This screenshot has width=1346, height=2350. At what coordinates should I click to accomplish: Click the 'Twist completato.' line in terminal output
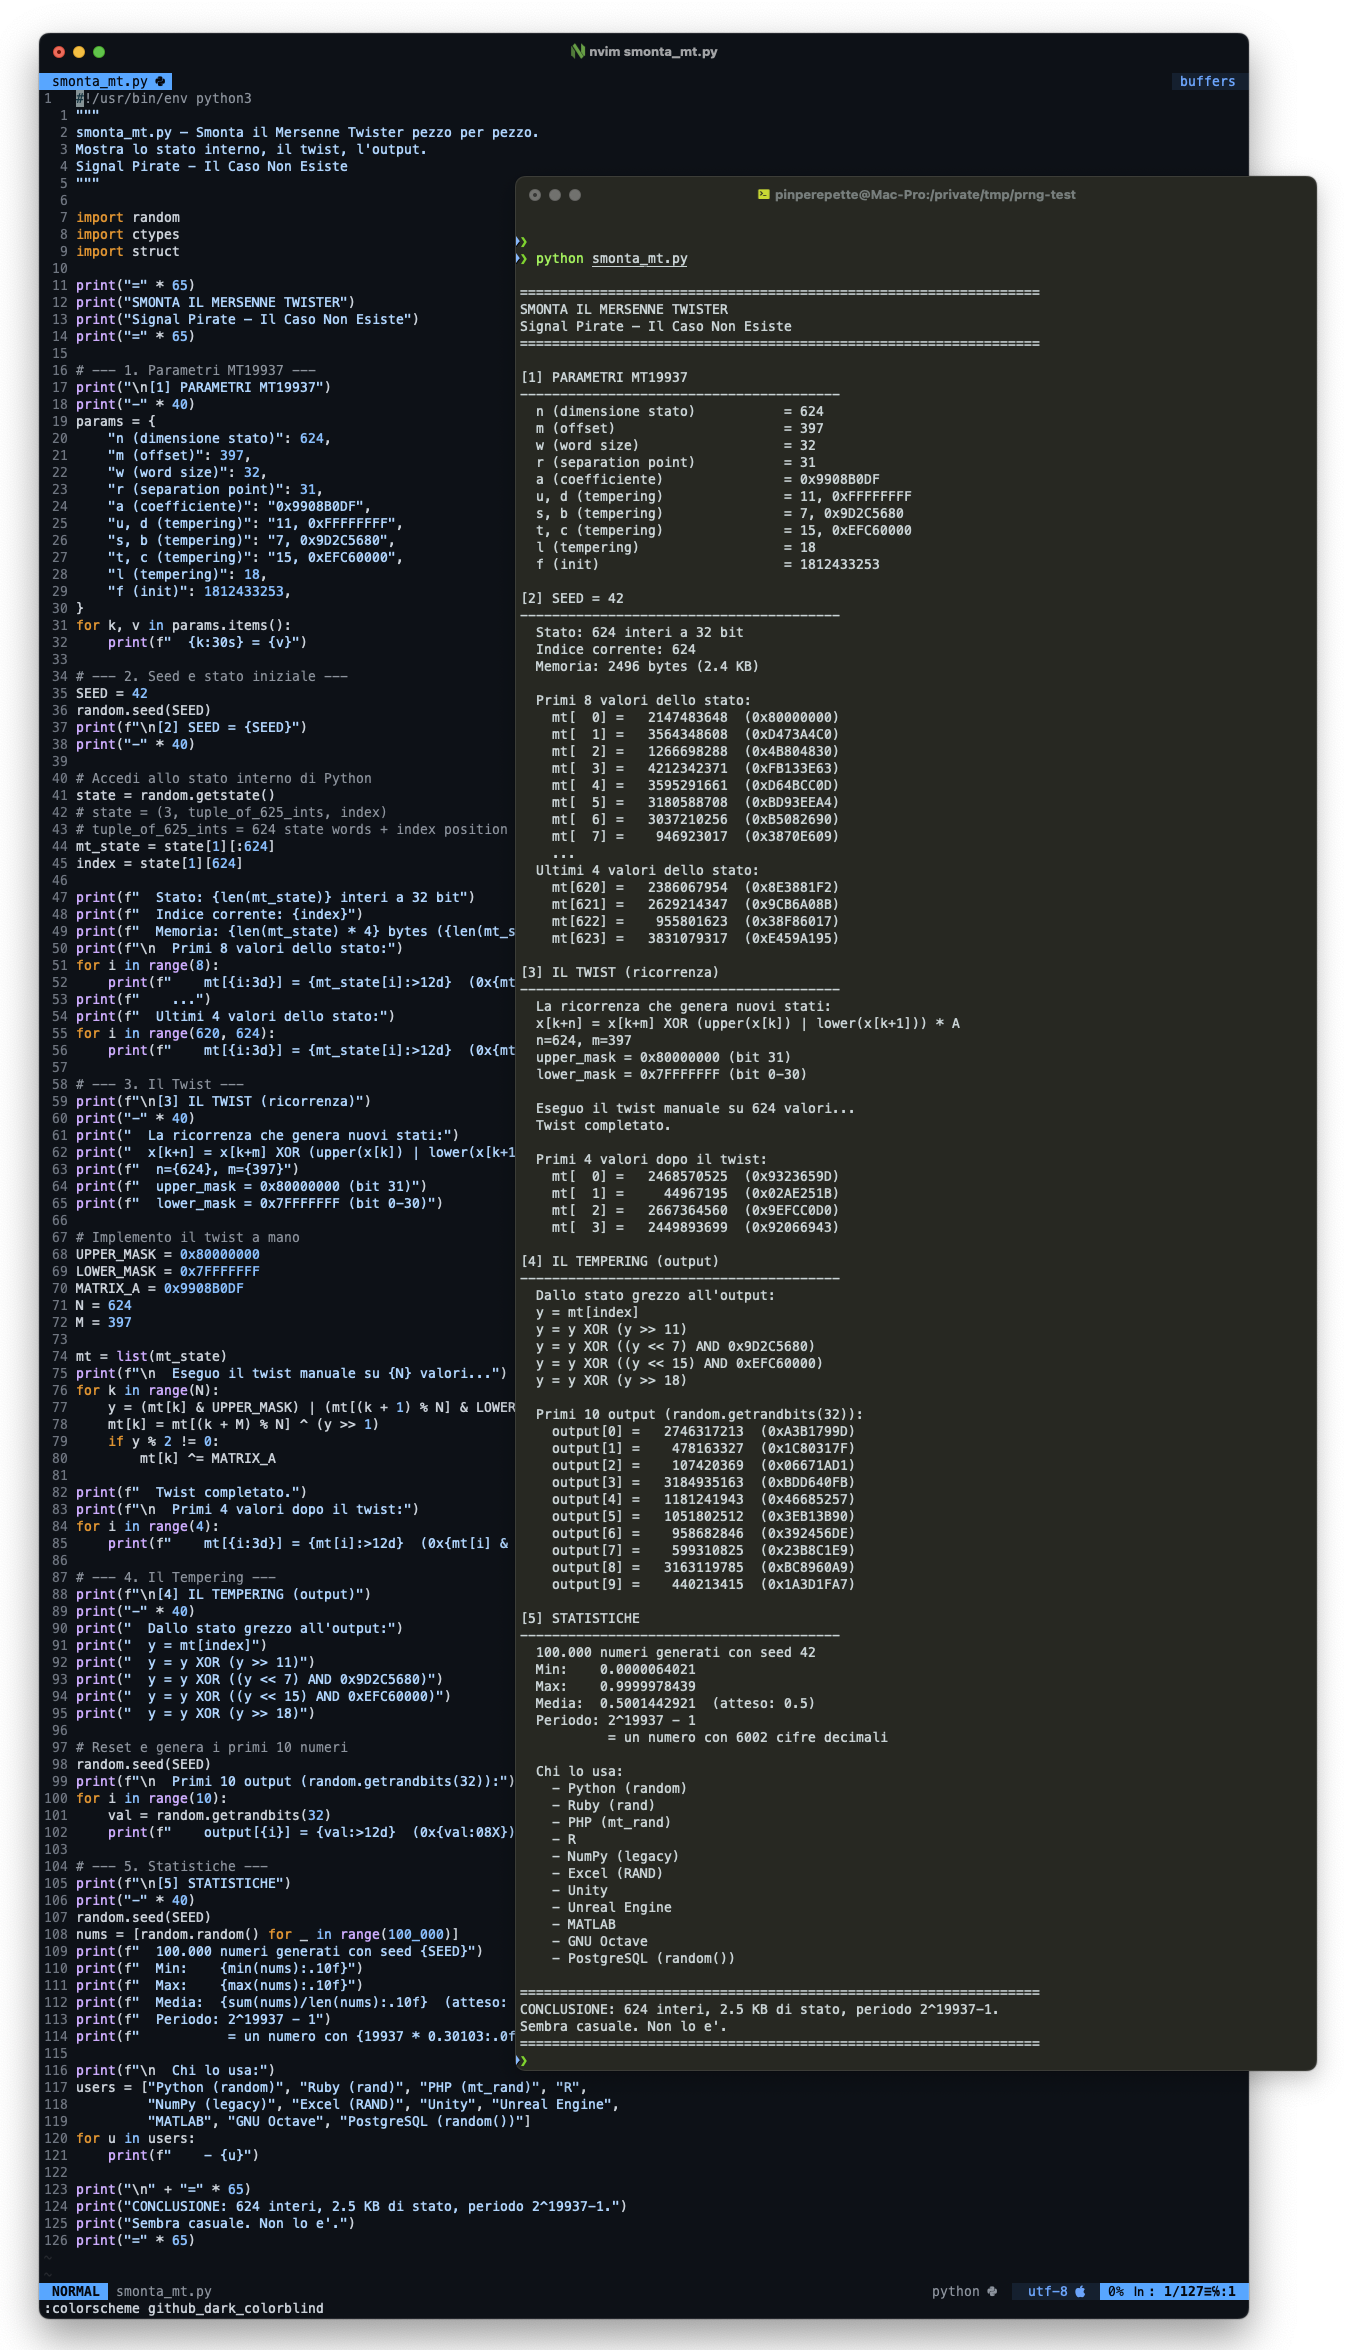coord(604,1125)
